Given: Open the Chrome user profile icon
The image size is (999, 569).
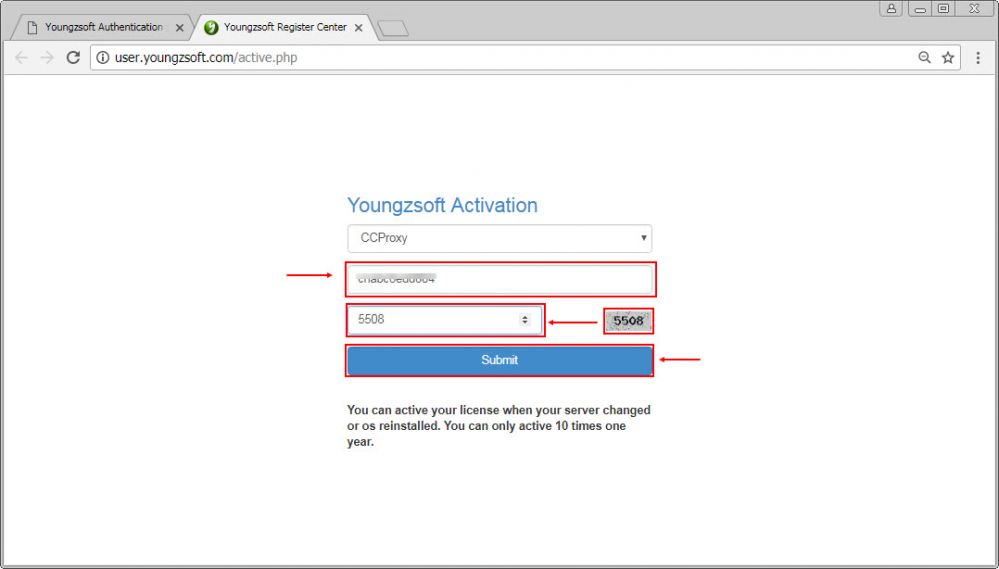Looking at the screenshot, I should (891, 8).
